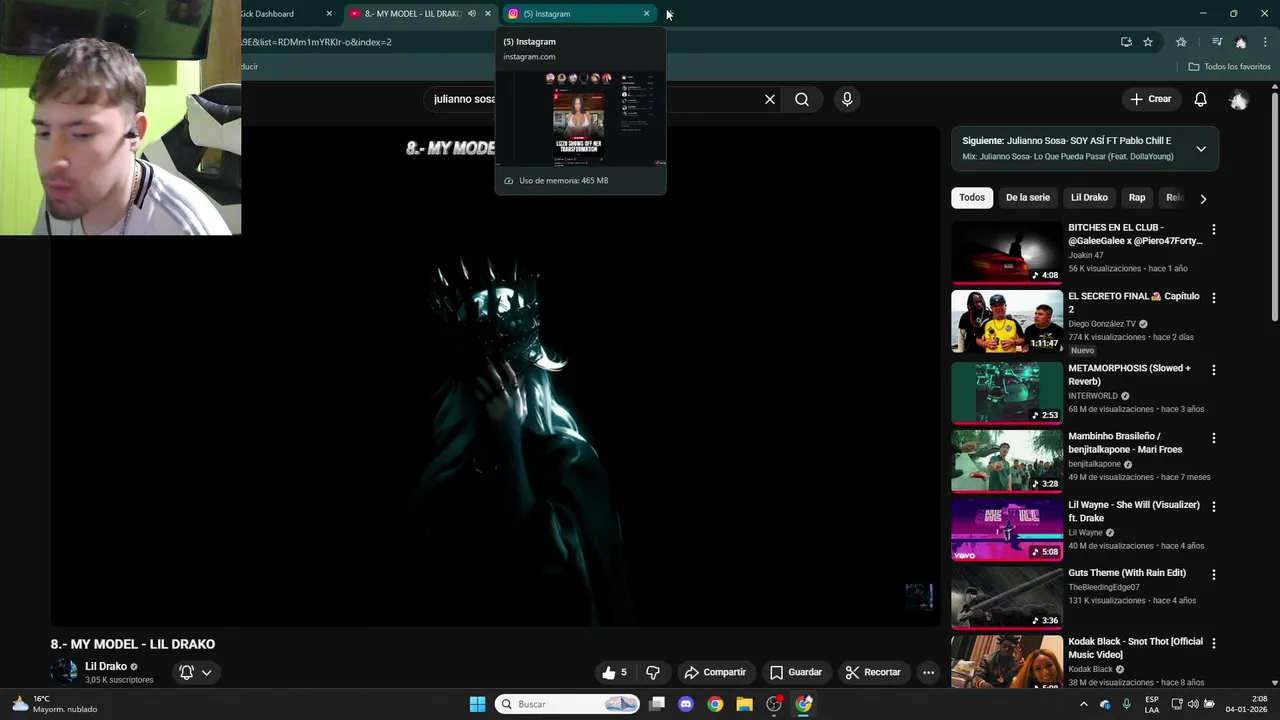Select the Todos filter chip
1280x720 pixels.
click(x=972, y=198)
